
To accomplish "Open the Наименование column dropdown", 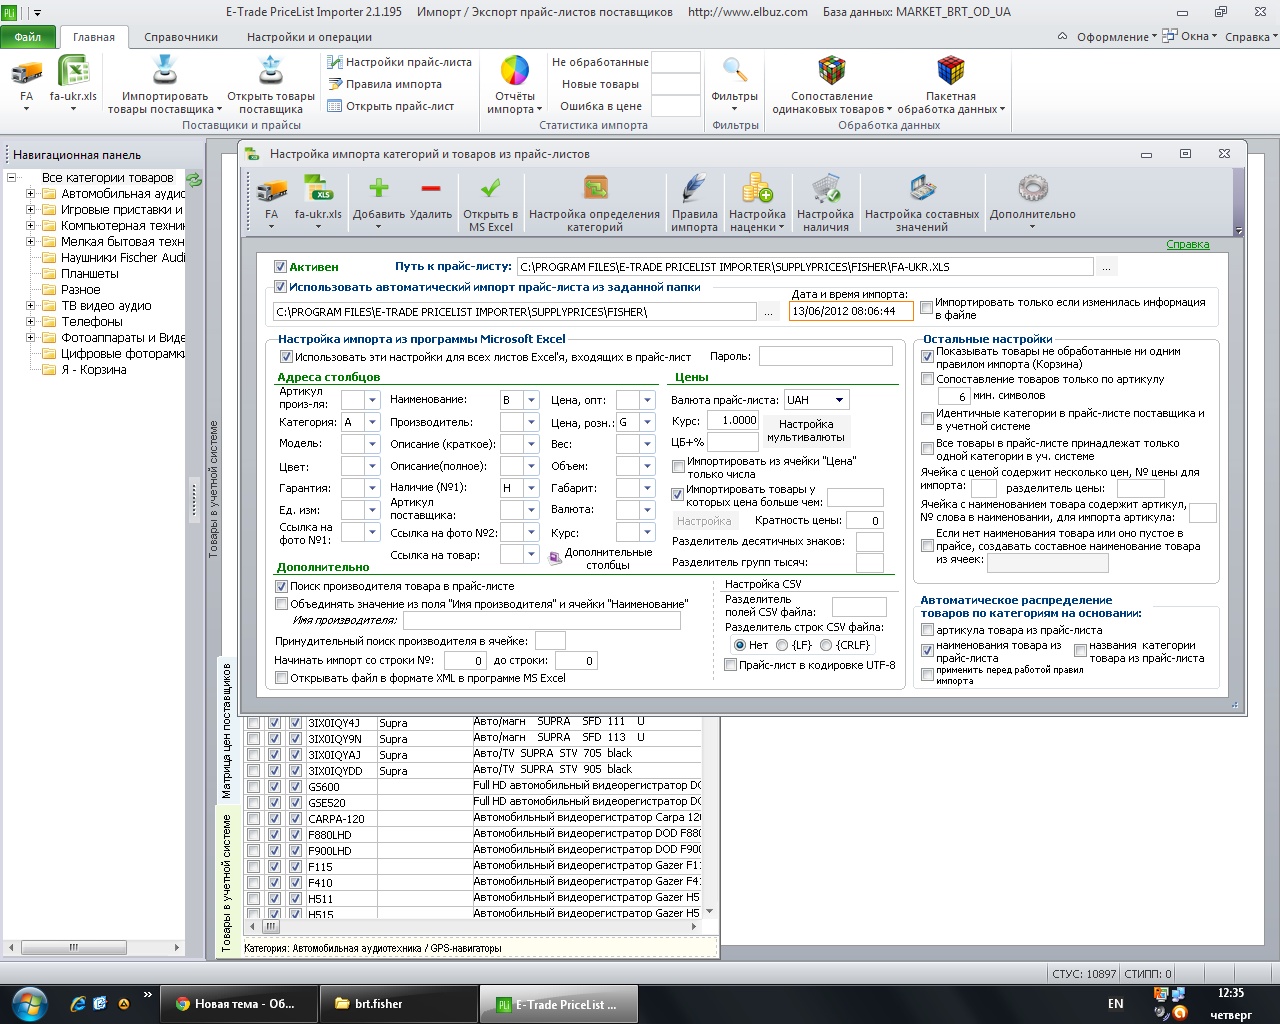I will (531, 400).
